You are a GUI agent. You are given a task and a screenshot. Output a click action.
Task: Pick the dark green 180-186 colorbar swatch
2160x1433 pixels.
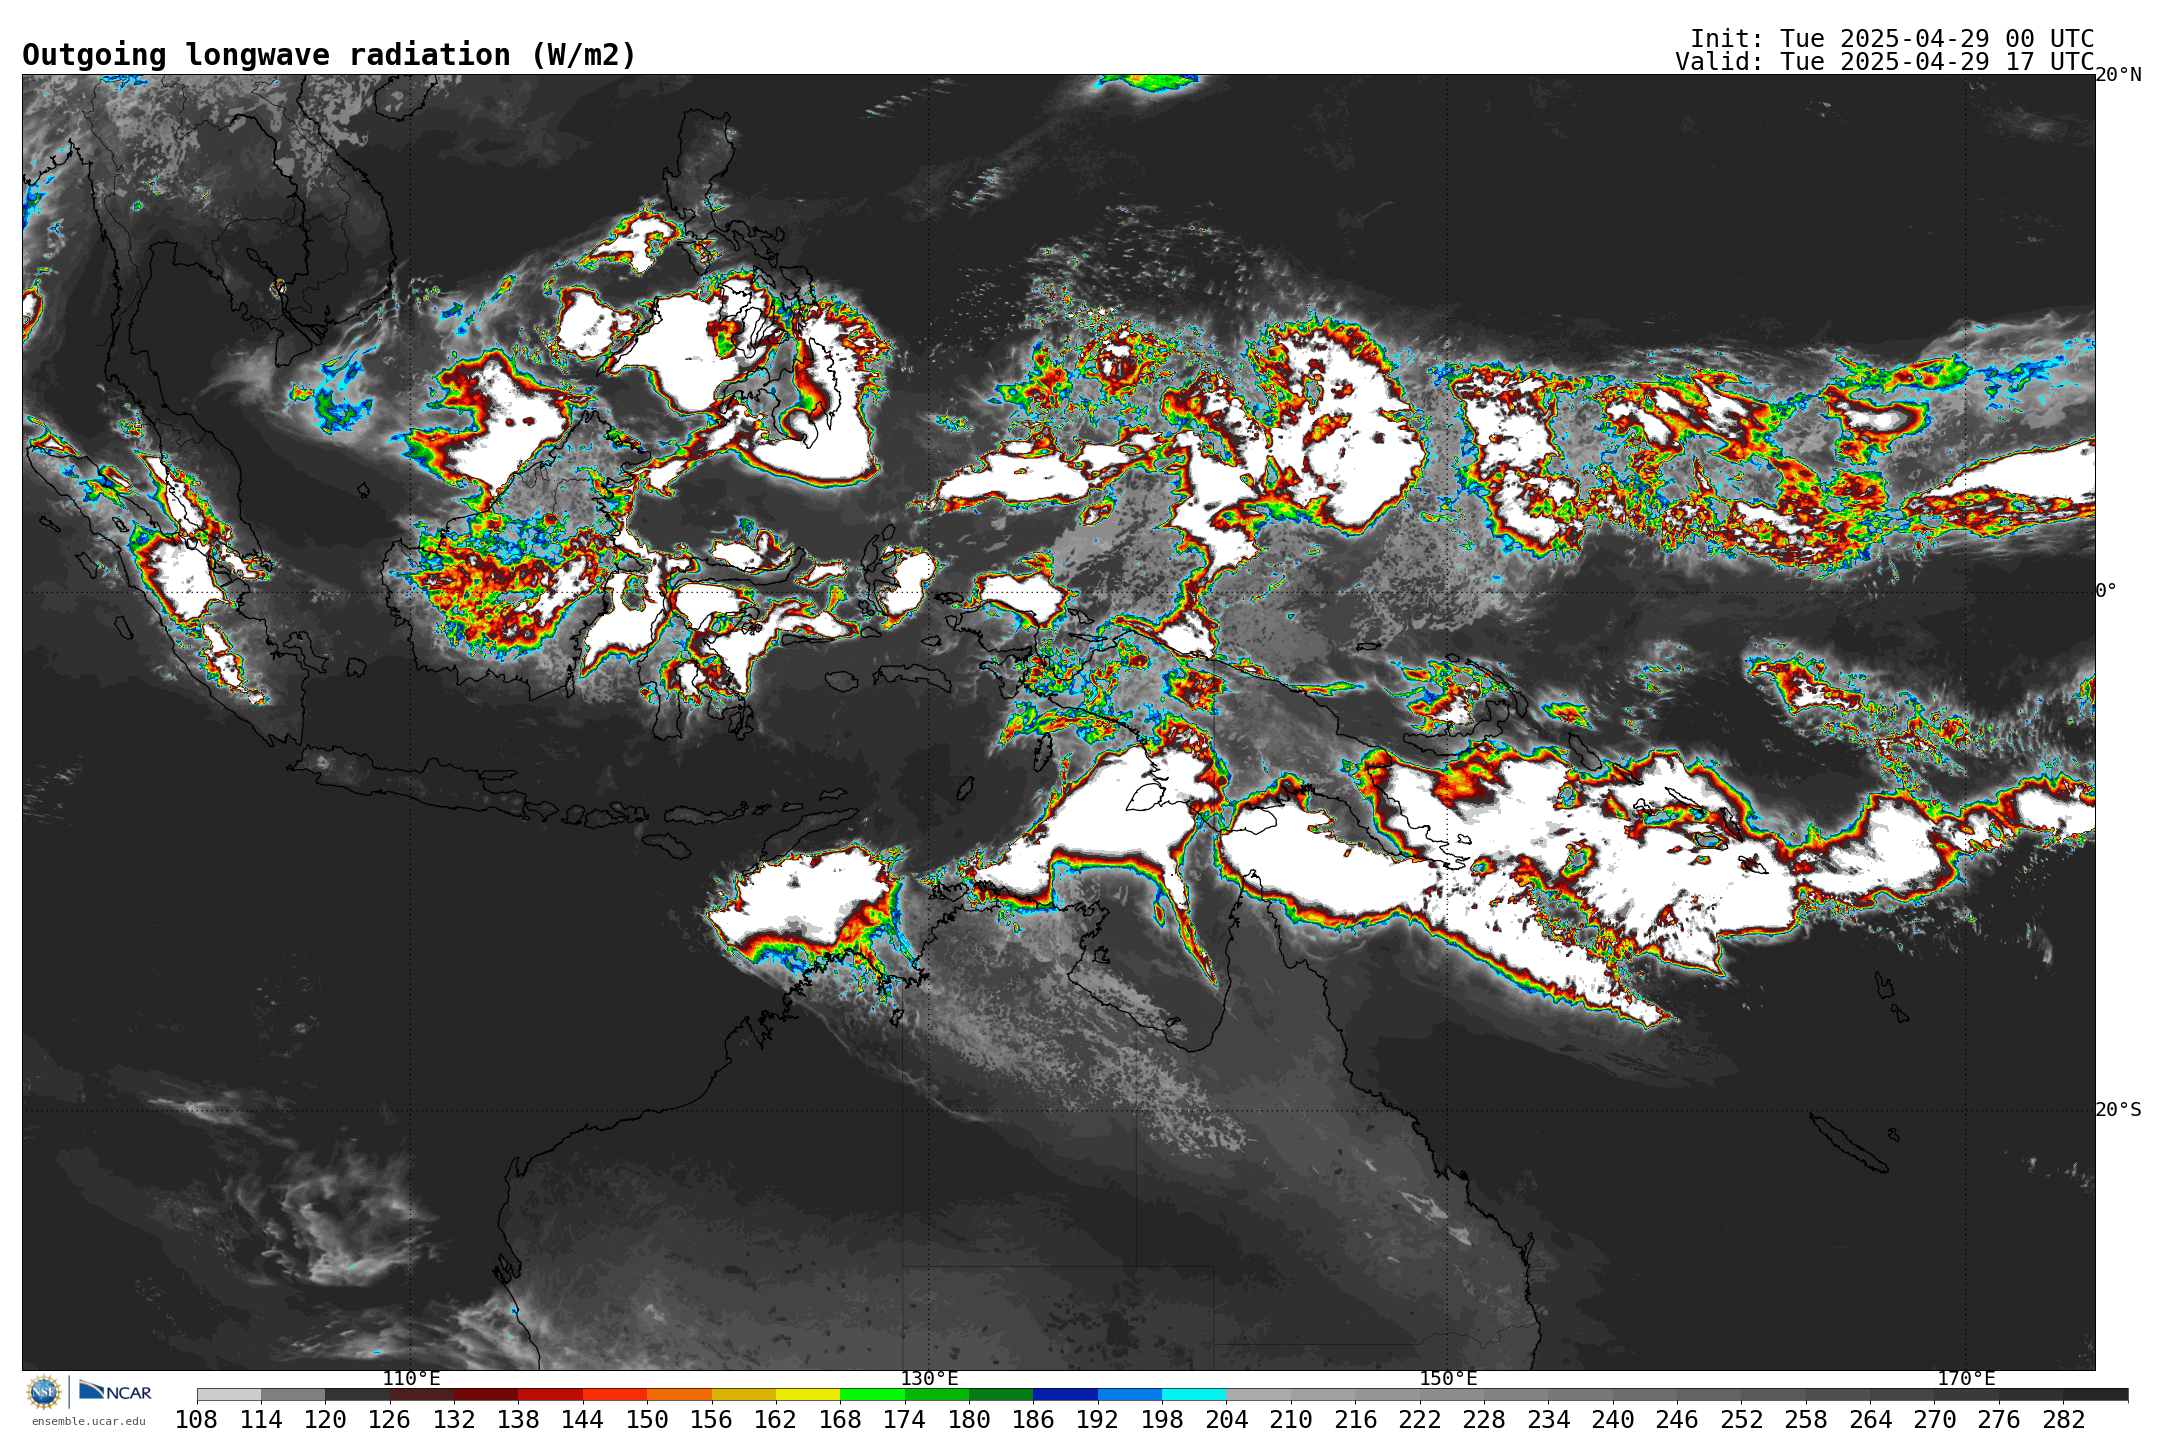1001,1395
